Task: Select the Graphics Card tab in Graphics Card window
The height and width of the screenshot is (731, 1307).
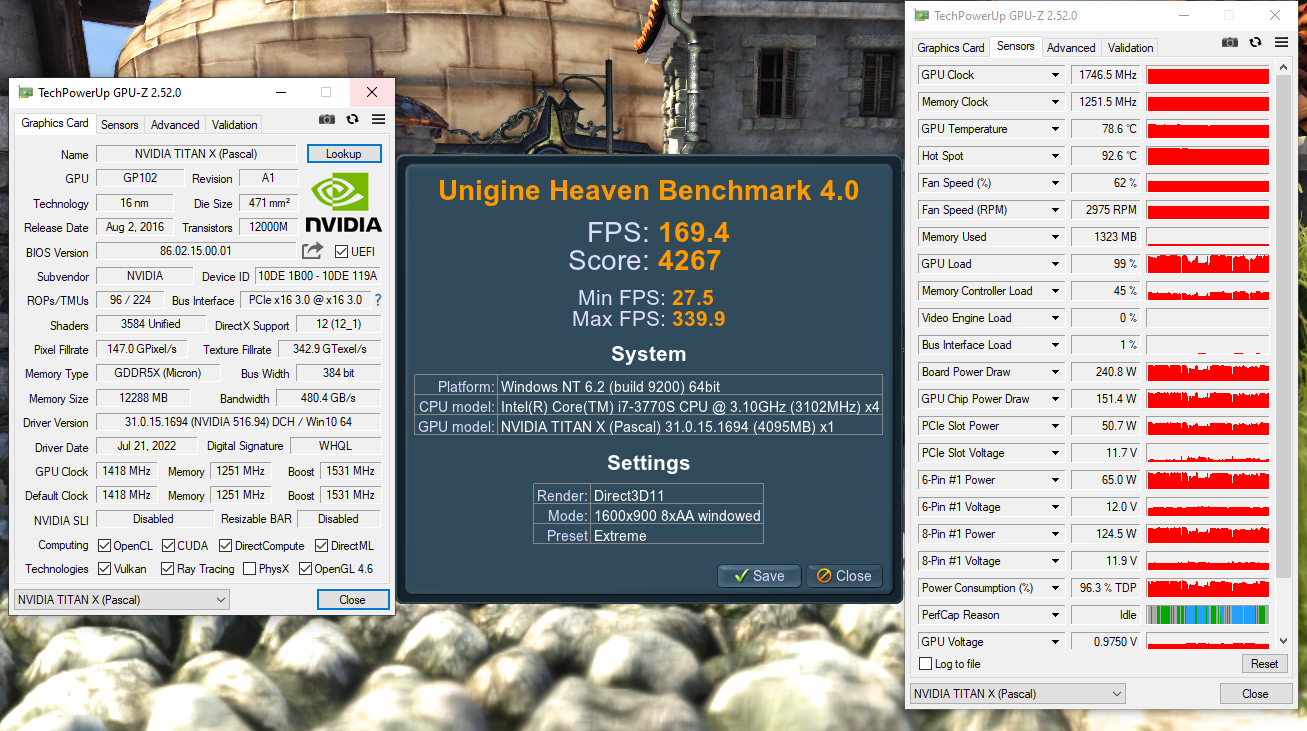Action: pos(55,123)
